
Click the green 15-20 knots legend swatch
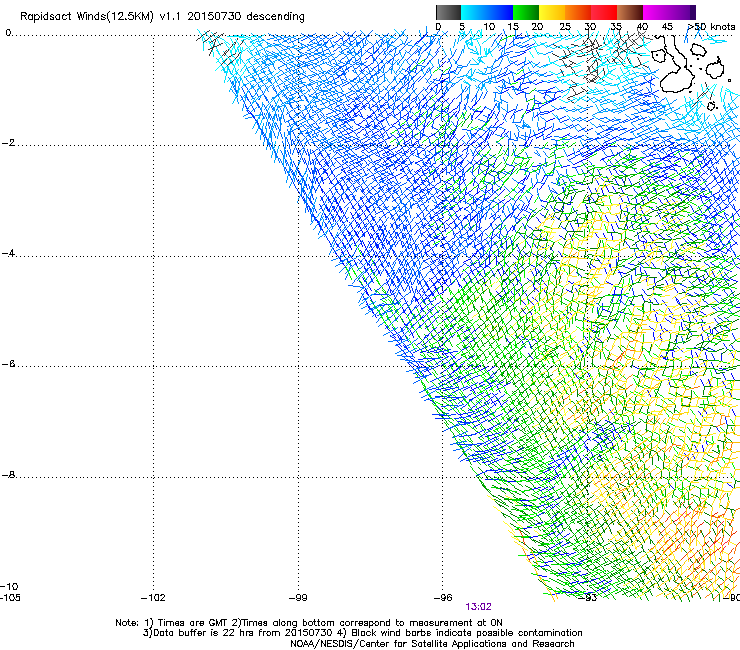click(x=526, y=12)
